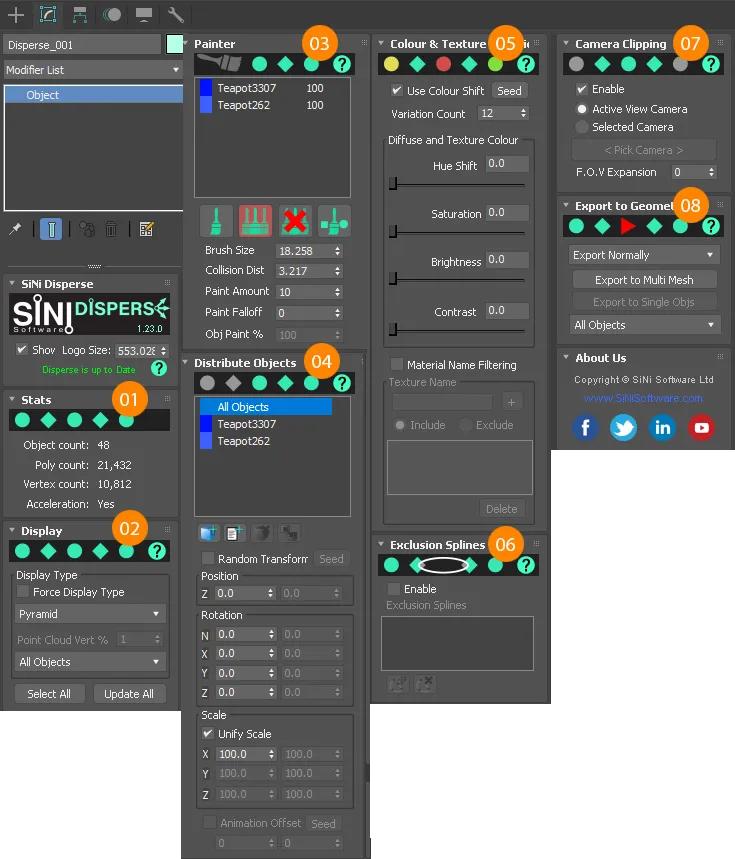
Task: Open the Display rollout help icon
Action: [157, 551]
